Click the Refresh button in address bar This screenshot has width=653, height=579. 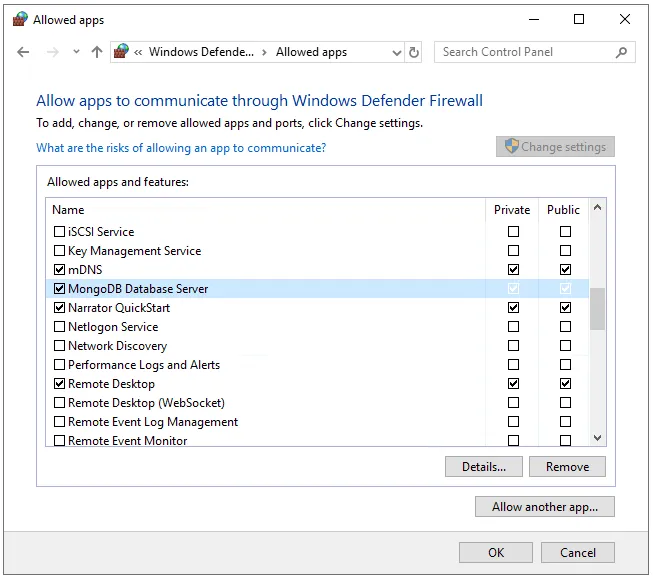[415, 52]
